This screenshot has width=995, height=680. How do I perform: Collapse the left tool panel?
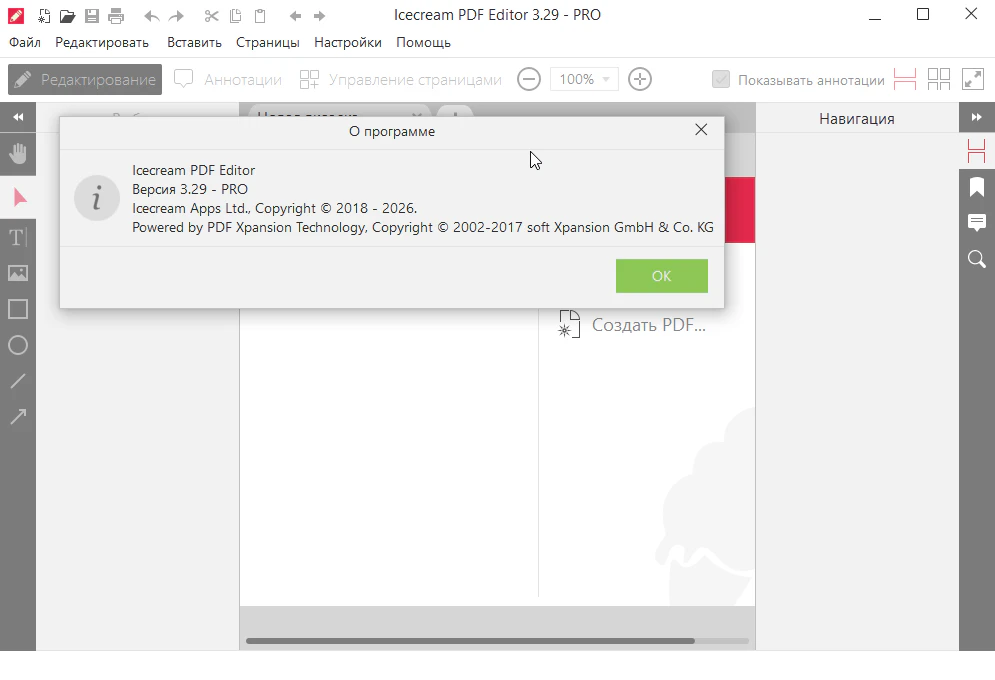click(18, 118)
